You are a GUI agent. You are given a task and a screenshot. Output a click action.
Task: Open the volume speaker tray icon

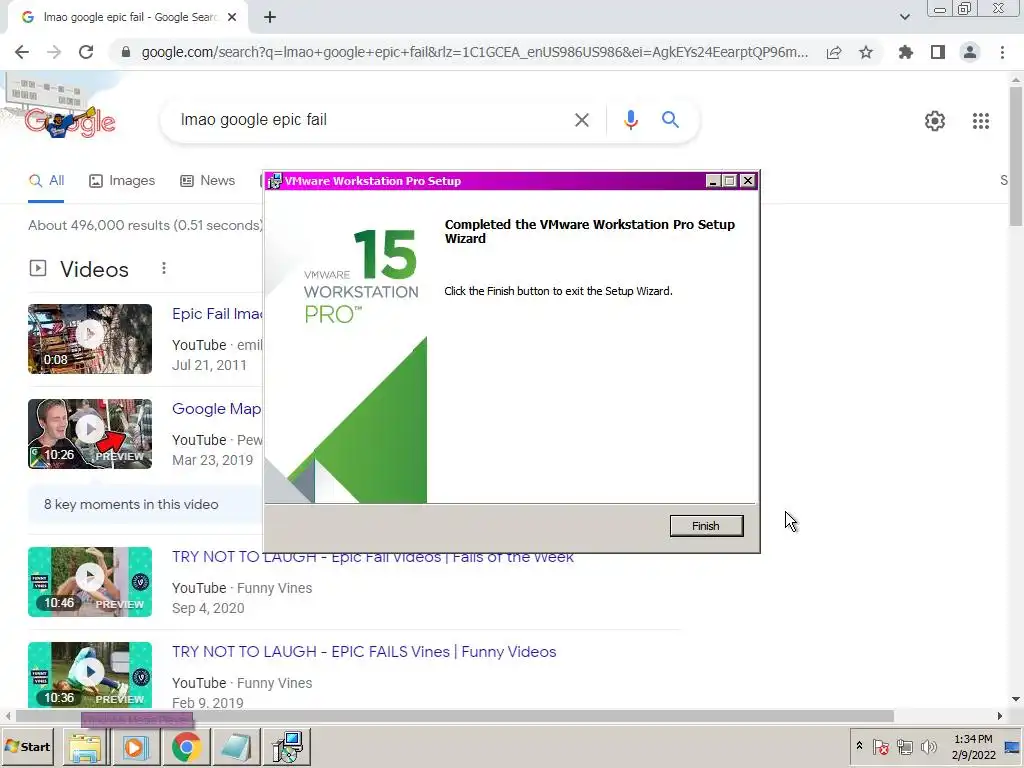point(928,746)
